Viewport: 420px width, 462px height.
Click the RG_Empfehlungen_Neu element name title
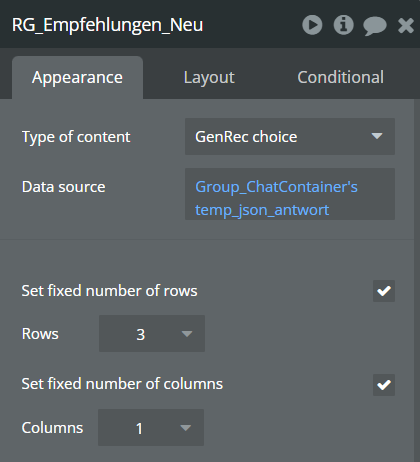tap(107, 25)
